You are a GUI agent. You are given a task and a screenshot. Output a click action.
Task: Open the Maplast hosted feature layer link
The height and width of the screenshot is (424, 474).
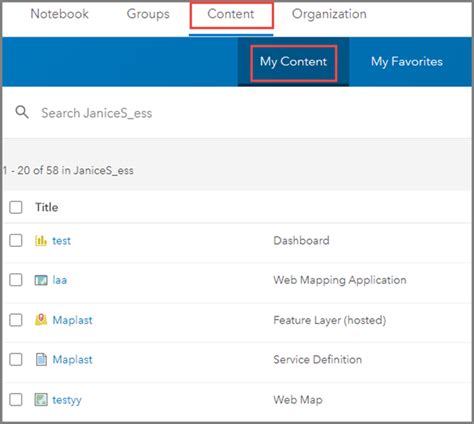coord(72,320)
